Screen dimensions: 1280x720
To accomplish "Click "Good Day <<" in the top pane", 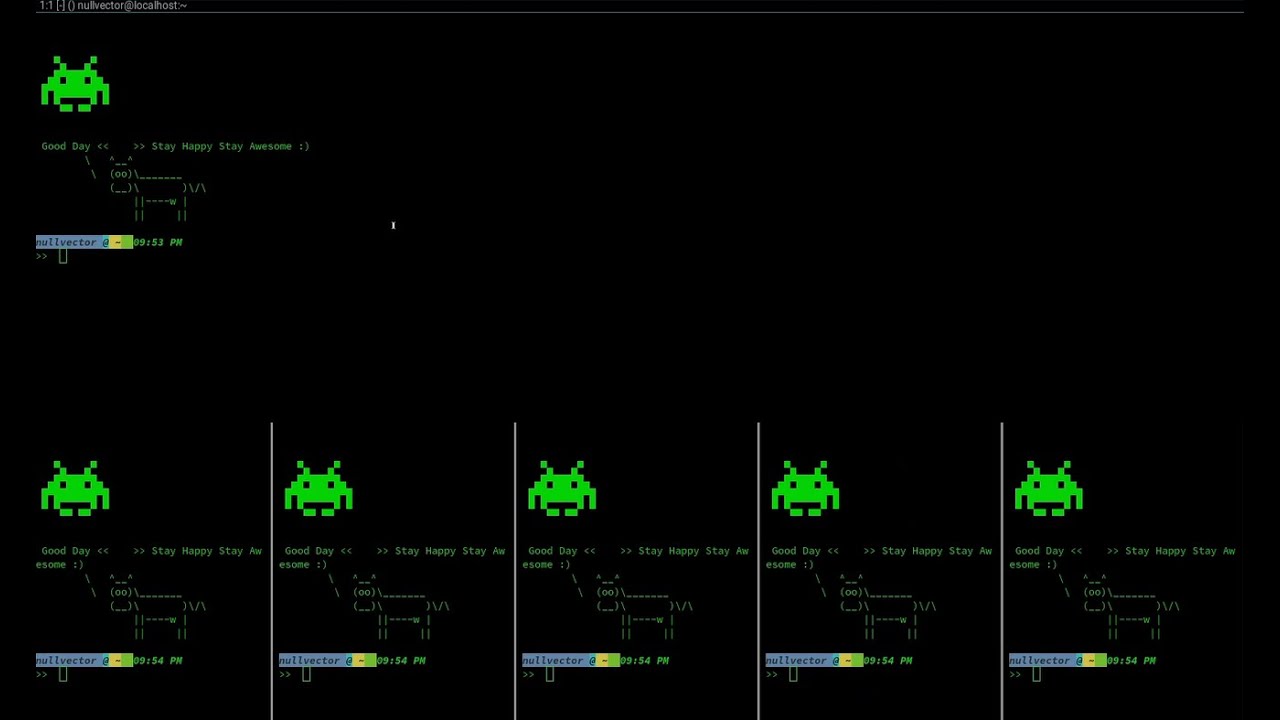I will [x=75, y=146].
